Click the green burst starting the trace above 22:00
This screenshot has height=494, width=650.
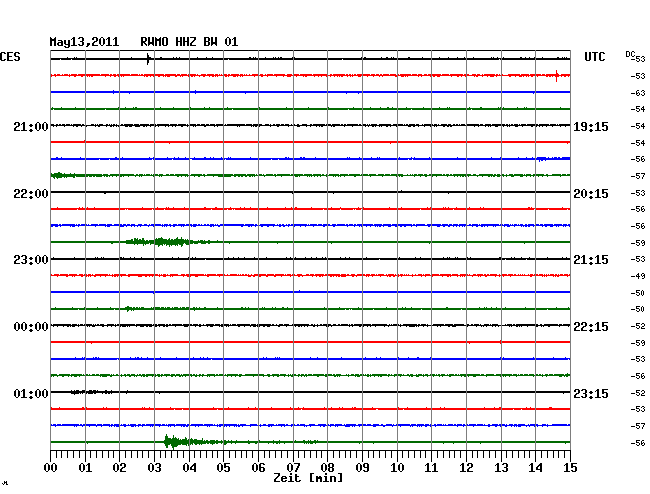click(x=62, y=175)
